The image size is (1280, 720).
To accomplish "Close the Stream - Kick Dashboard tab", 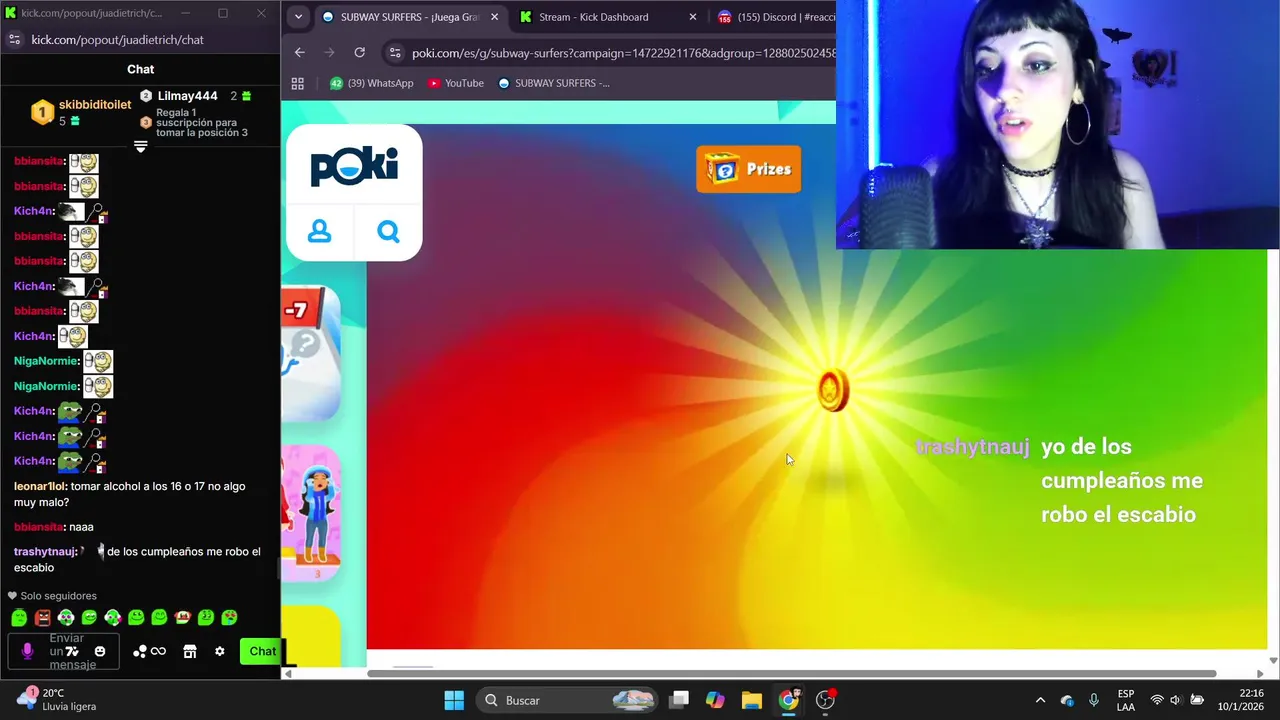I will [x=693, y=17].
